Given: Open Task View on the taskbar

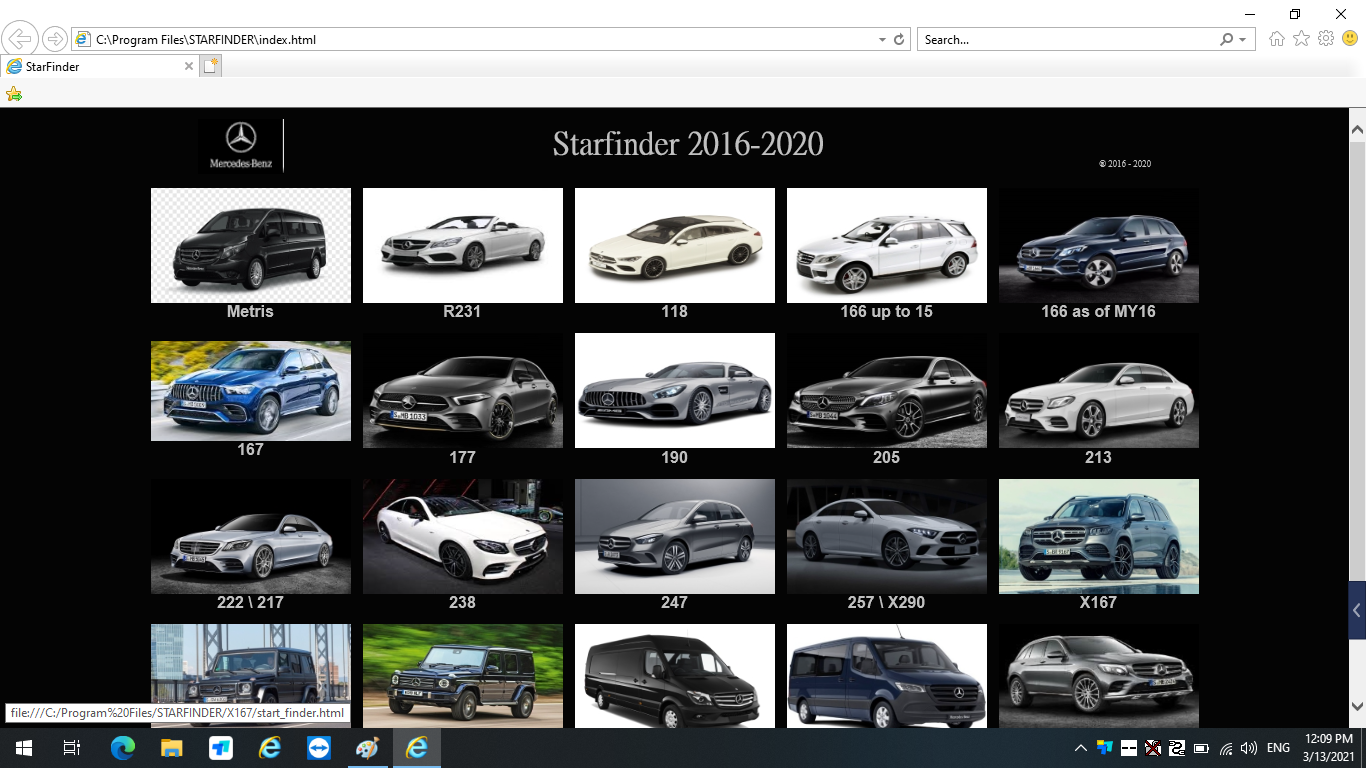Looking at the screenshot, I should 71,748.
